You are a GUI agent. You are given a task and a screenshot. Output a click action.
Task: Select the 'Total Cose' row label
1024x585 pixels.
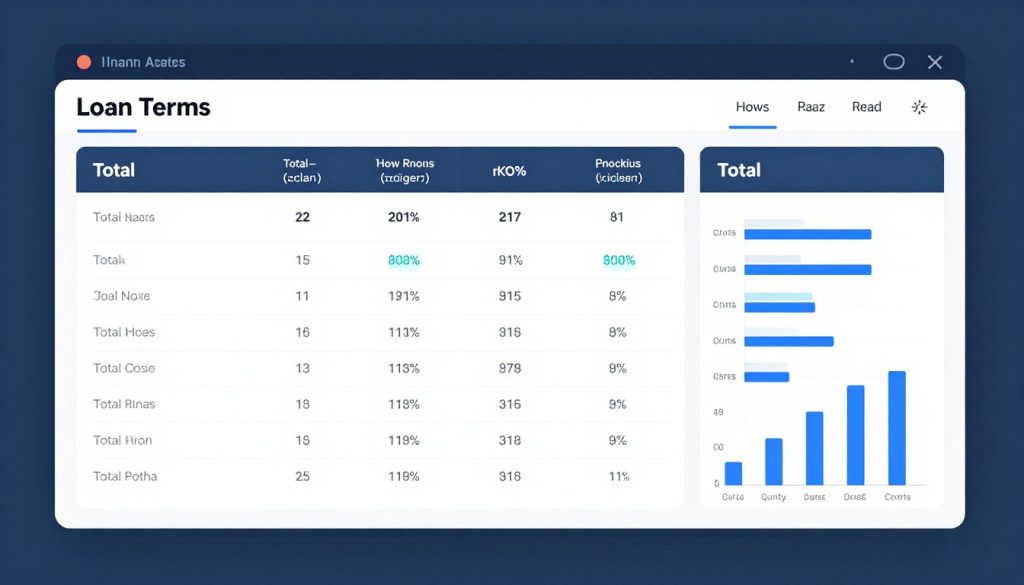(x=124, y=368)
